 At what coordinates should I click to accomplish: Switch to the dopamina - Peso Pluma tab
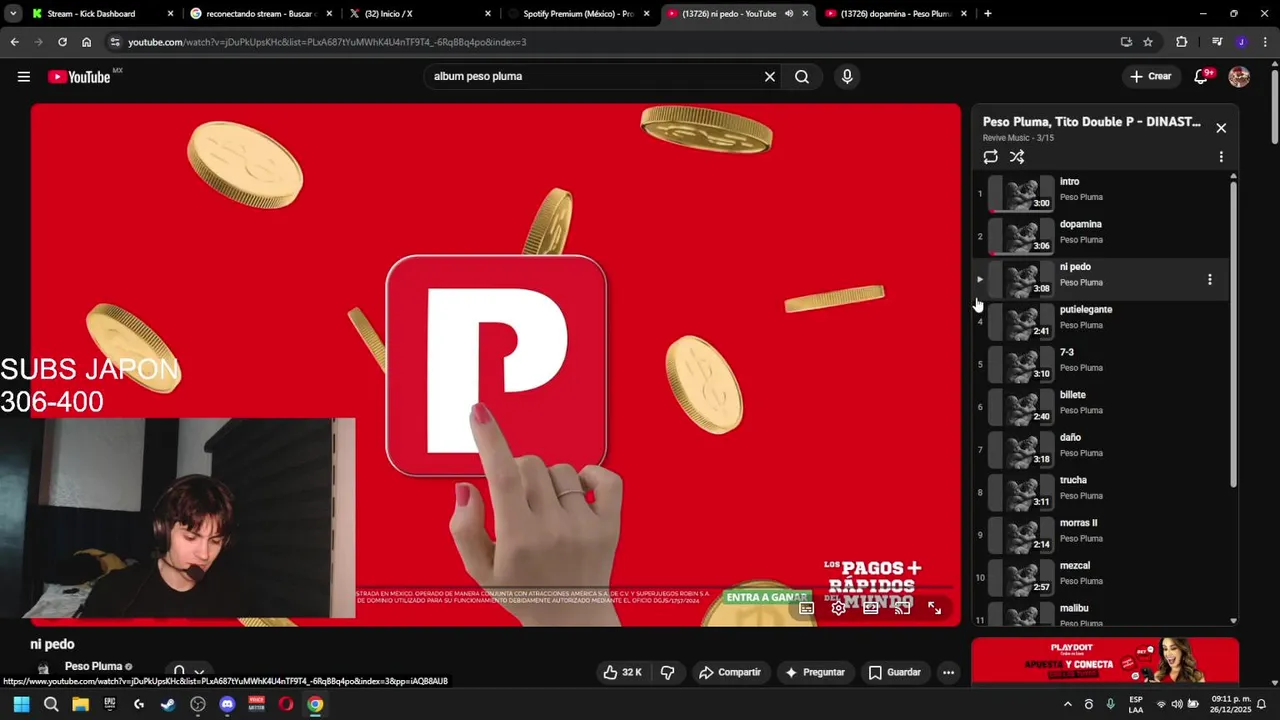point(895,14)
